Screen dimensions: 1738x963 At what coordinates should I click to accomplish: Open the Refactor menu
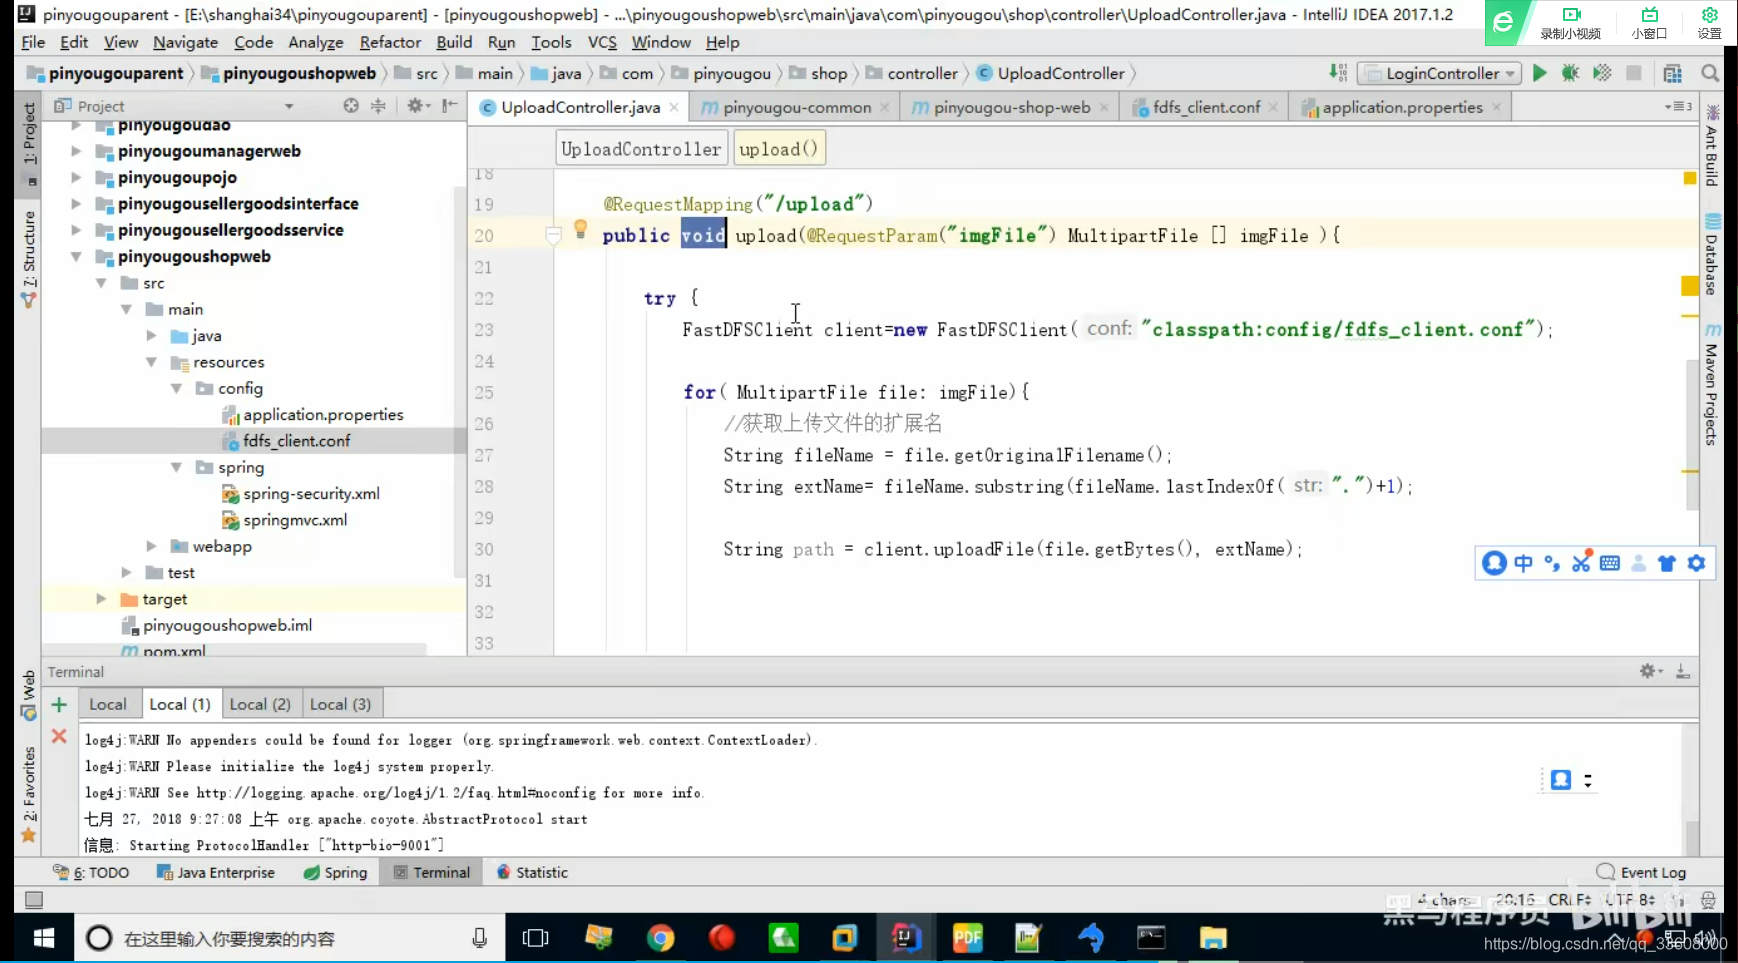click(390, 42)
